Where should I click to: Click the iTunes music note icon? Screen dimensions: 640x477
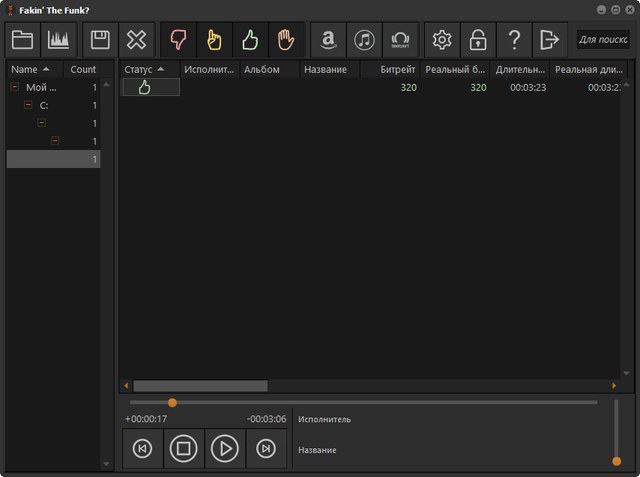(x=364, y=40)
